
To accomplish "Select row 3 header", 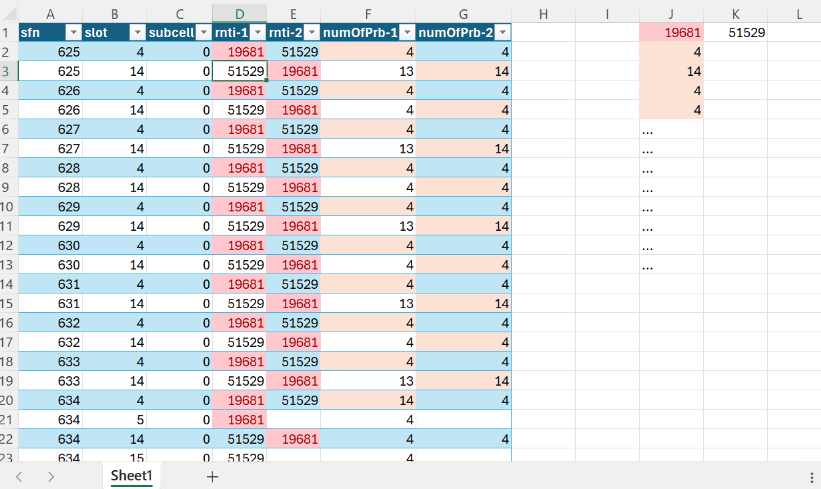I will point(9,71).
